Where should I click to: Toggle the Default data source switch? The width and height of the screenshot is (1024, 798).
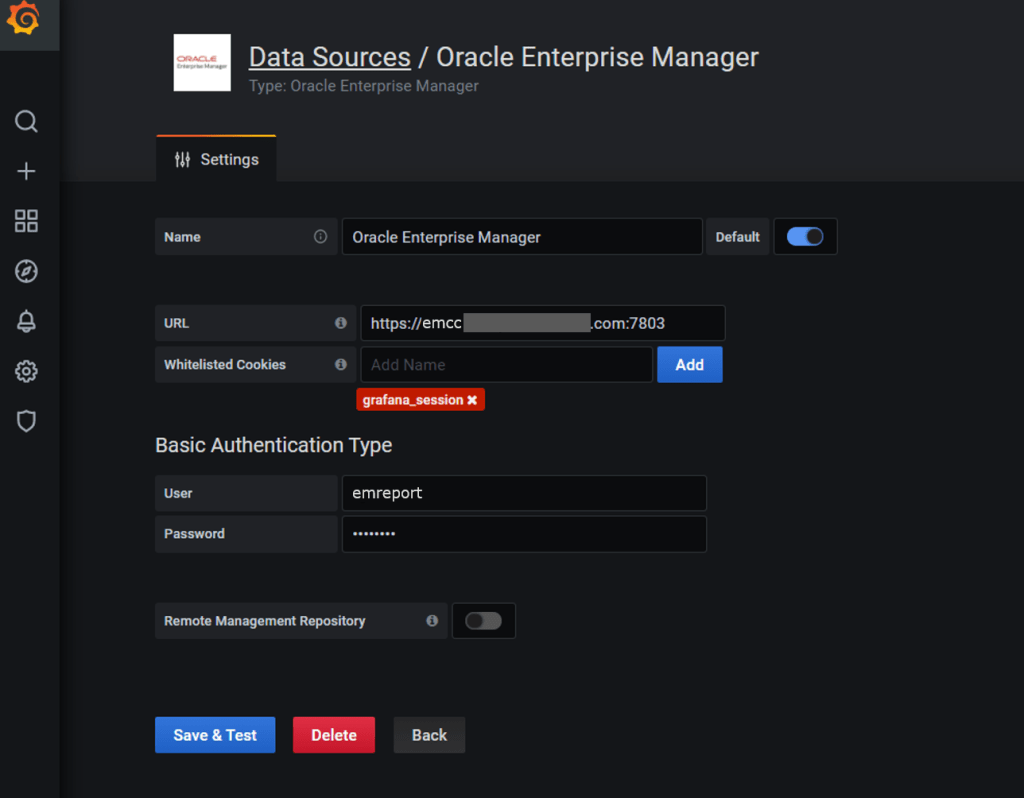pyautogui.click(x=805, y=237)
